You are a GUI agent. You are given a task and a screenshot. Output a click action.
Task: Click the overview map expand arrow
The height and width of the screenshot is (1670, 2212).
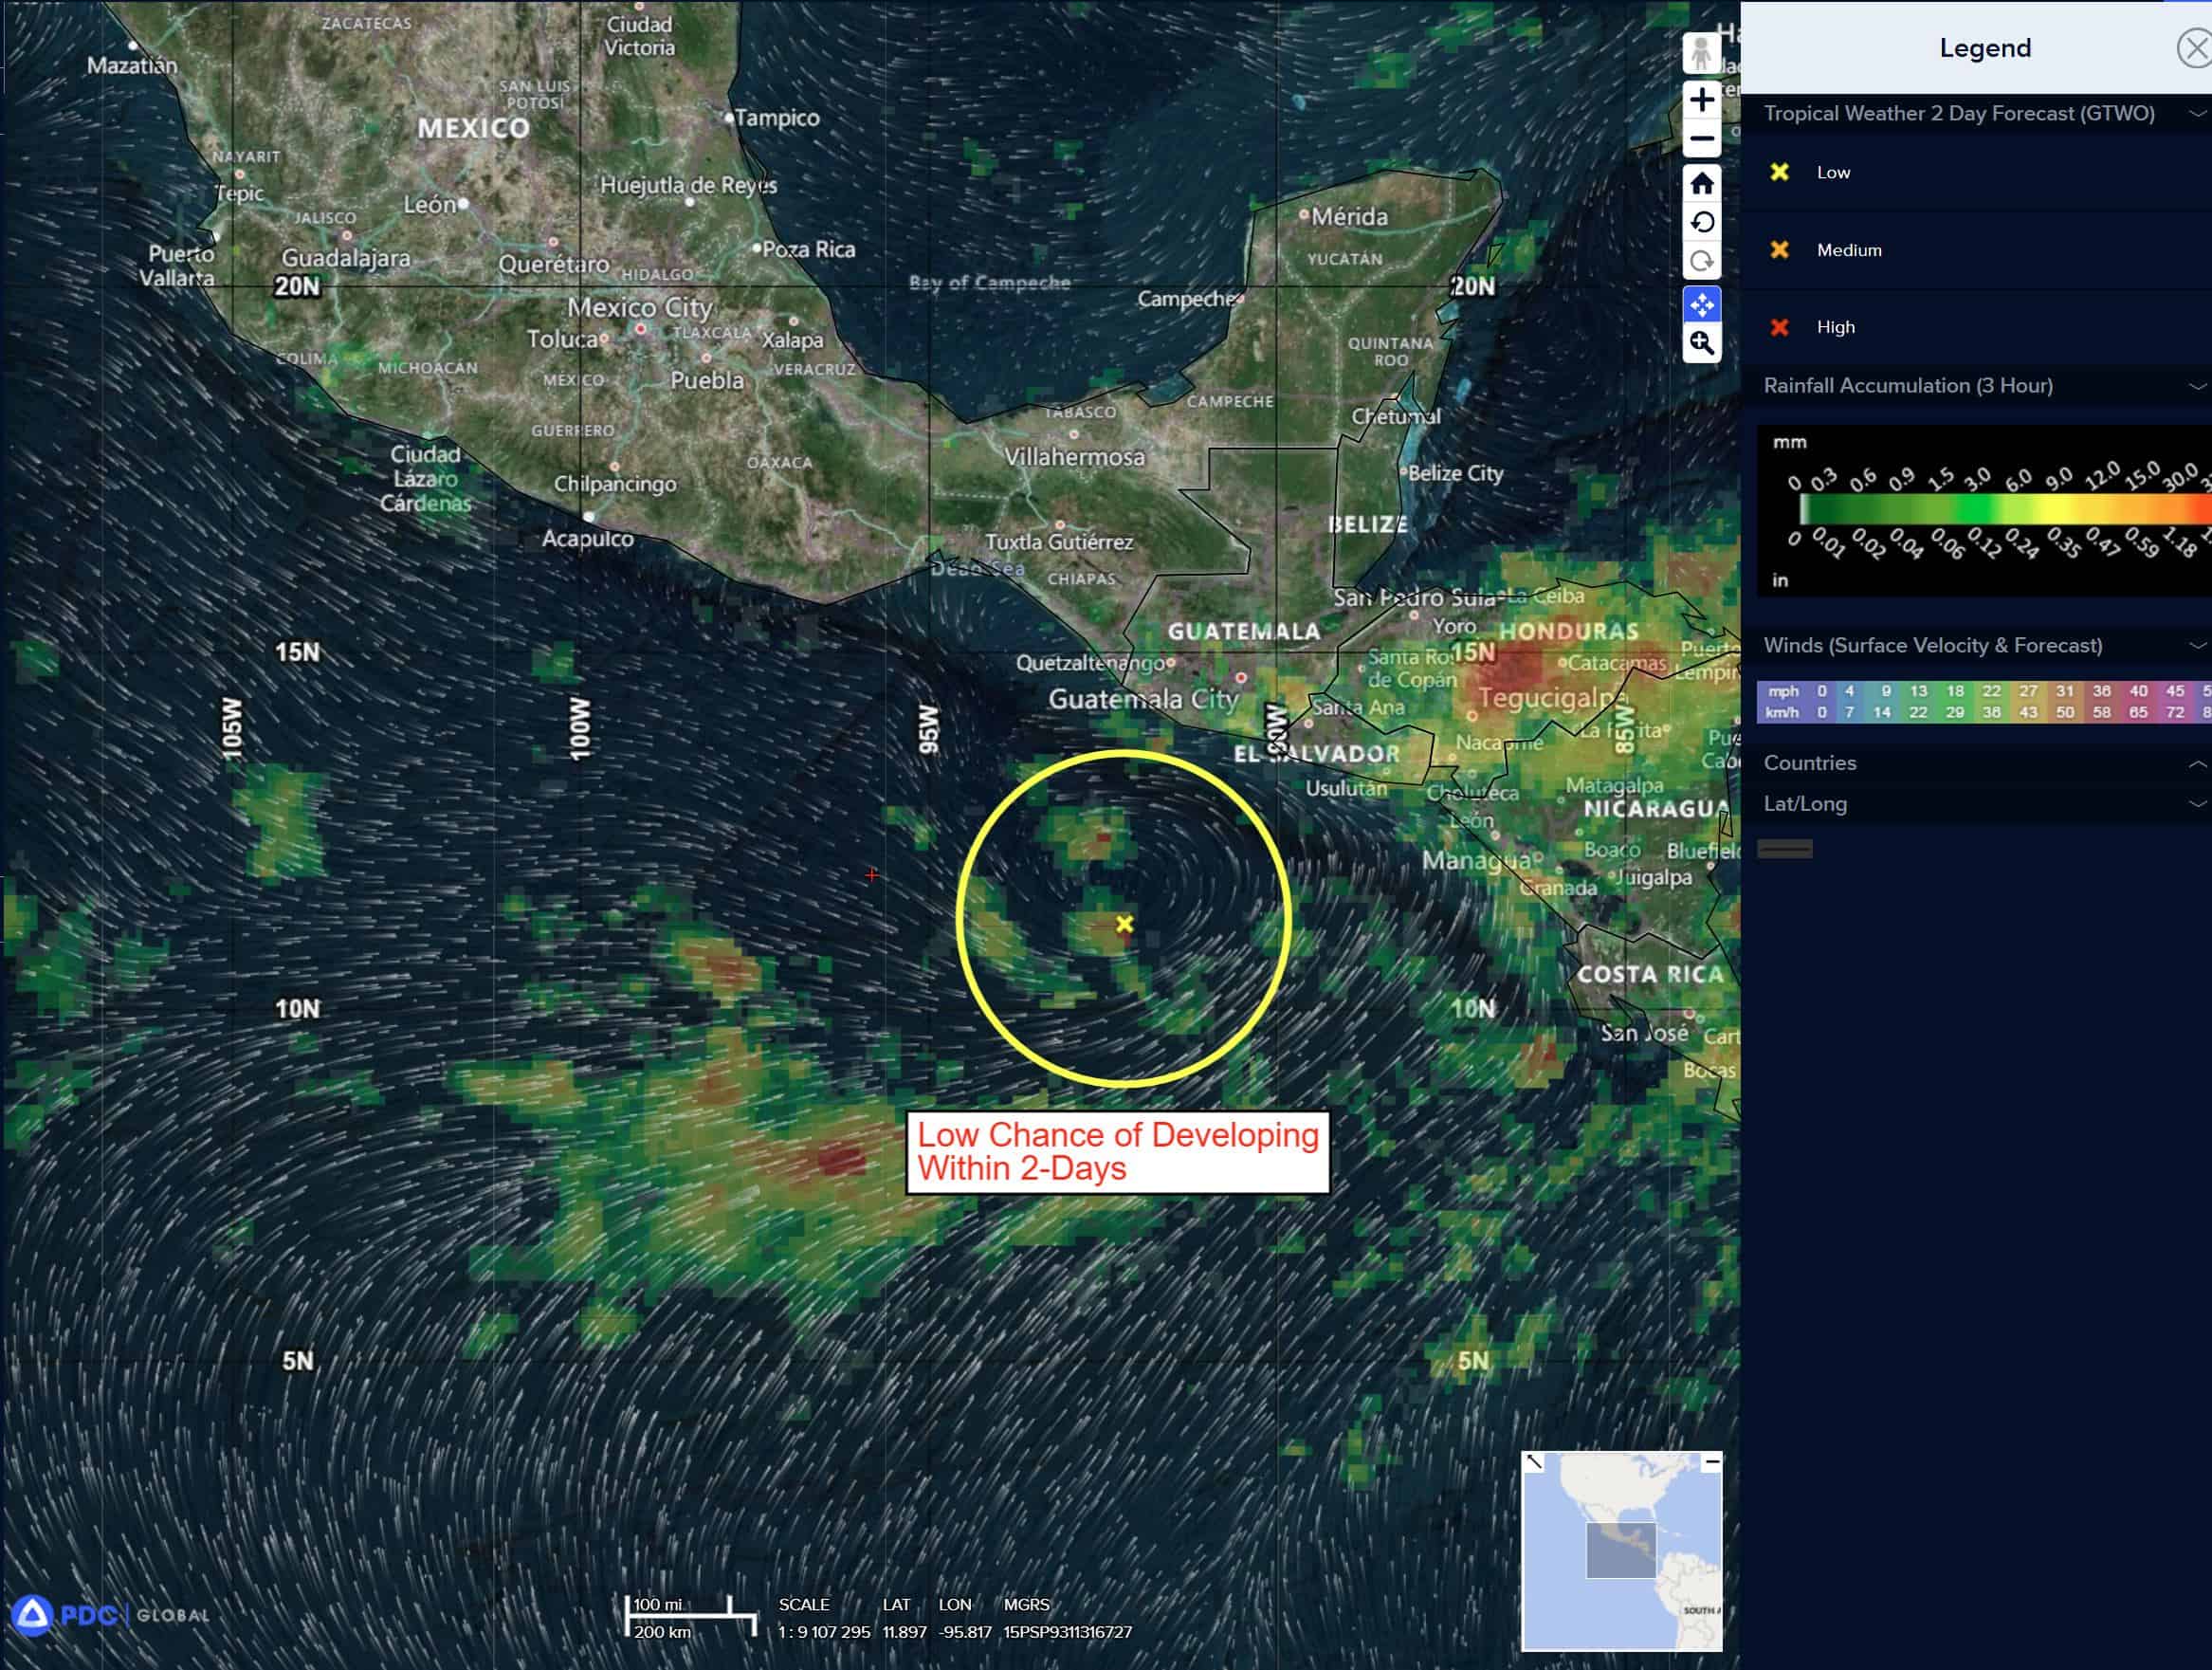pos(1534,1463)
